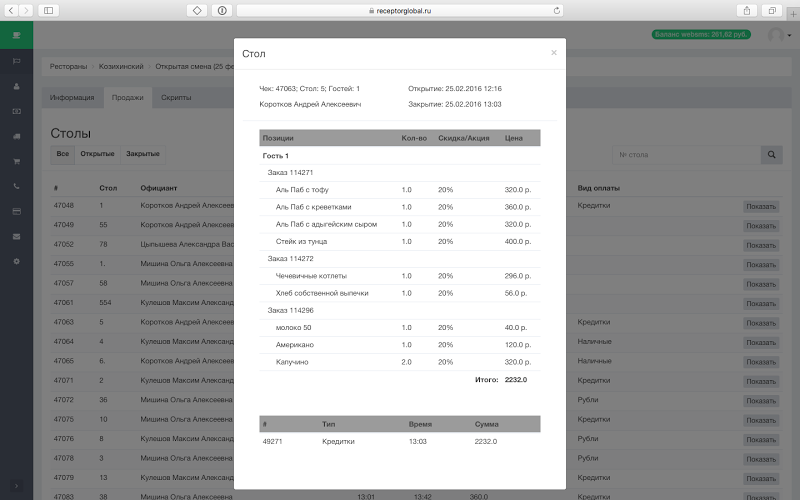The height and width of the screenshot is (500, 800).
Task: Open the delivery truck icon in sidebar
Action: pyautogui.click(x=16, y=136)
